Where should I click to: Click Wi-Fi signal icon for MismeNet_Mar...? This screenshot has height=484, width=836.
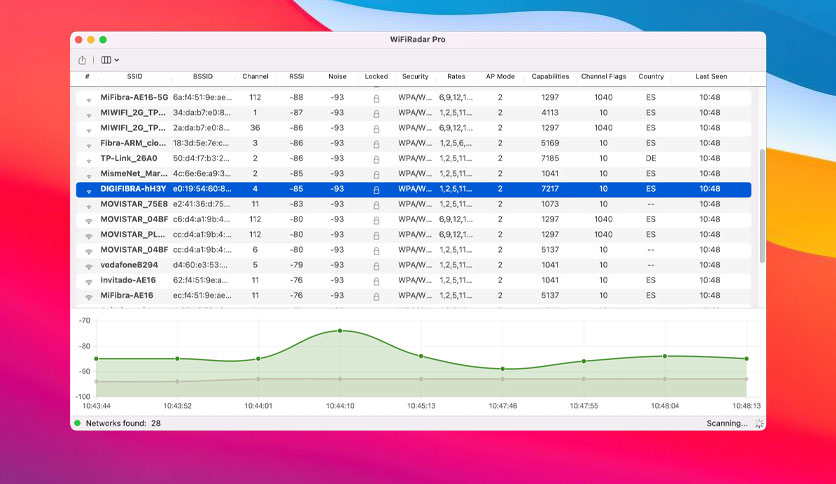click(x=89, y=175)
